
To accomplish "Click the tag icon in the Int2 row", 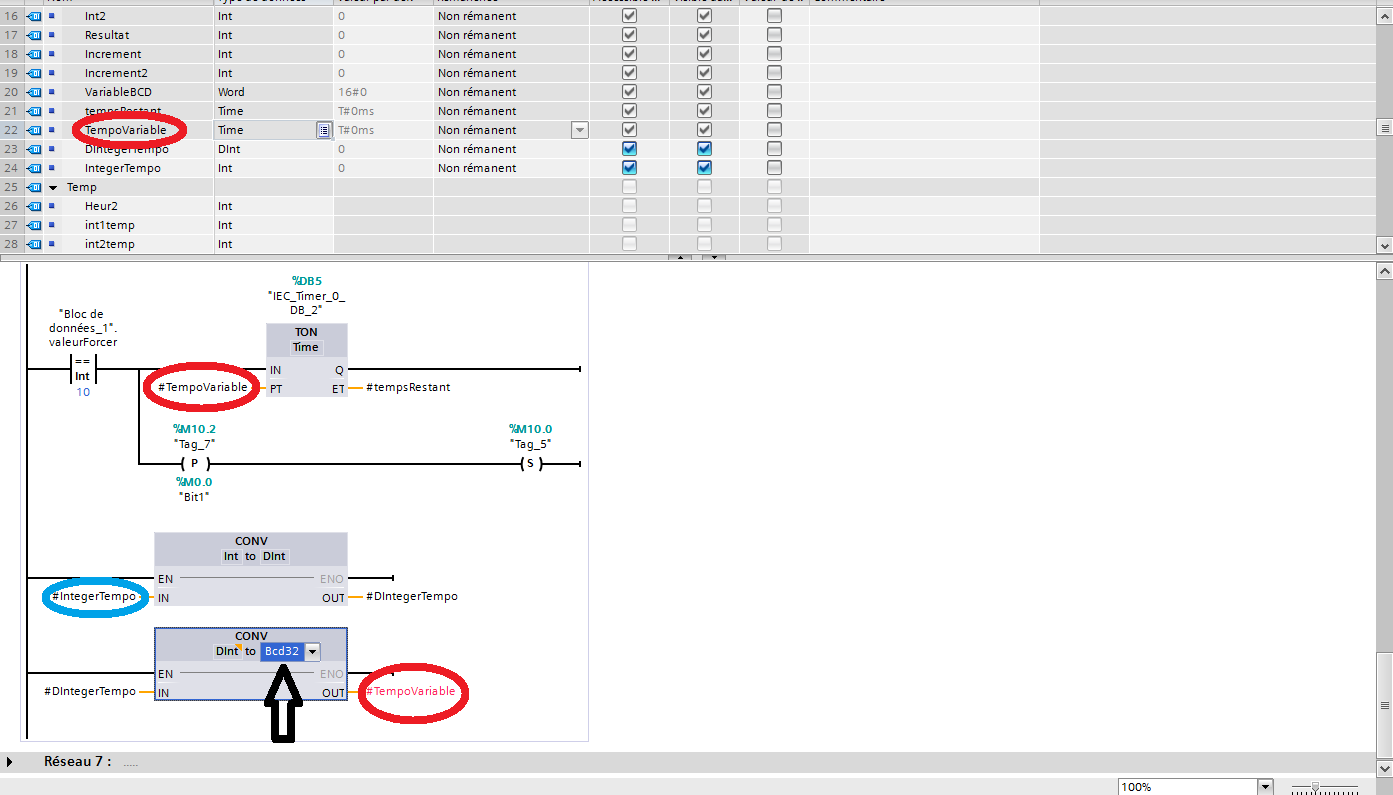I will pos(33,16).
